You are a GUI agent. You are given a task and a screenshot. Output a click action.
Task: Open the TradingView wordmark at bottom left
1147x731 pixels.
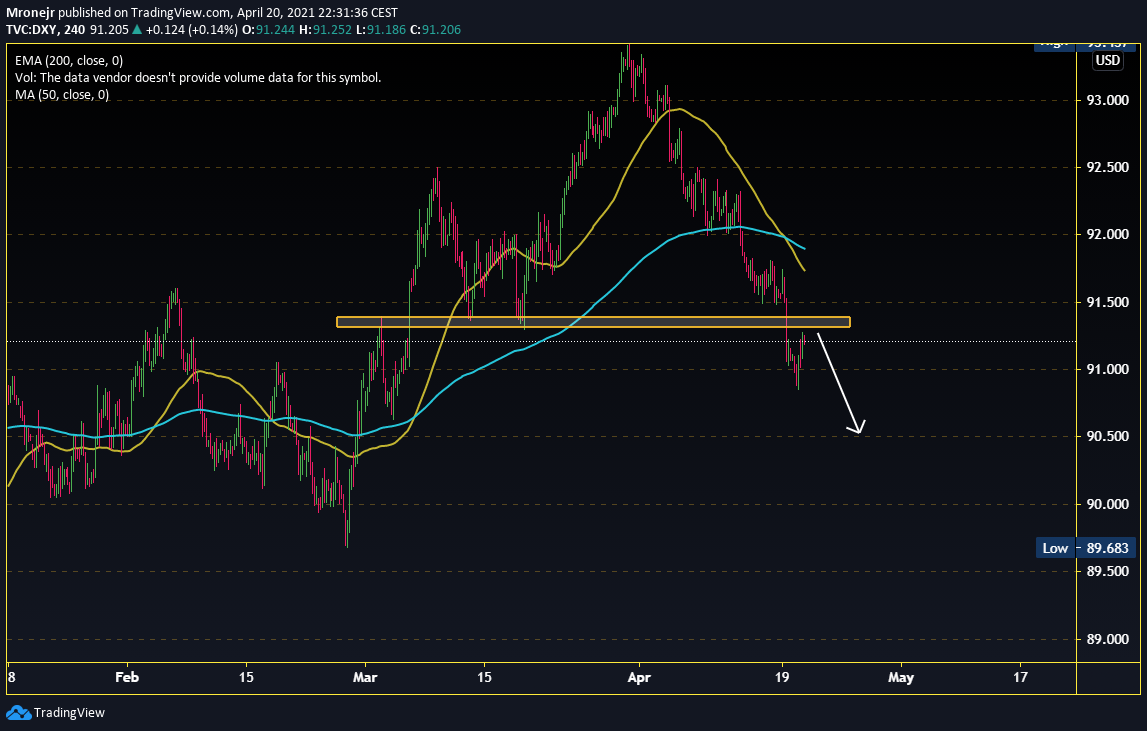[x=69, y=713]
